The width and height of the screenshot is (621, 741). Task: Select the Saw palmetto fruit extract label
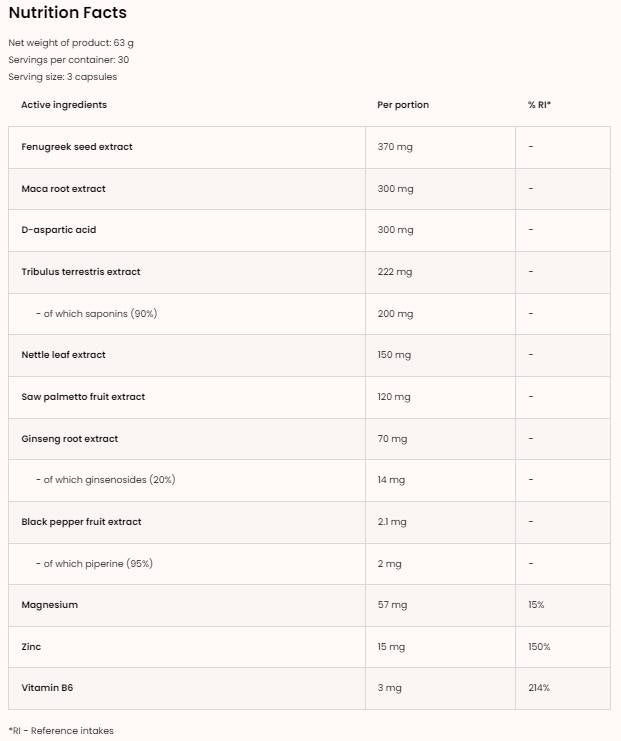click(83, 397)
